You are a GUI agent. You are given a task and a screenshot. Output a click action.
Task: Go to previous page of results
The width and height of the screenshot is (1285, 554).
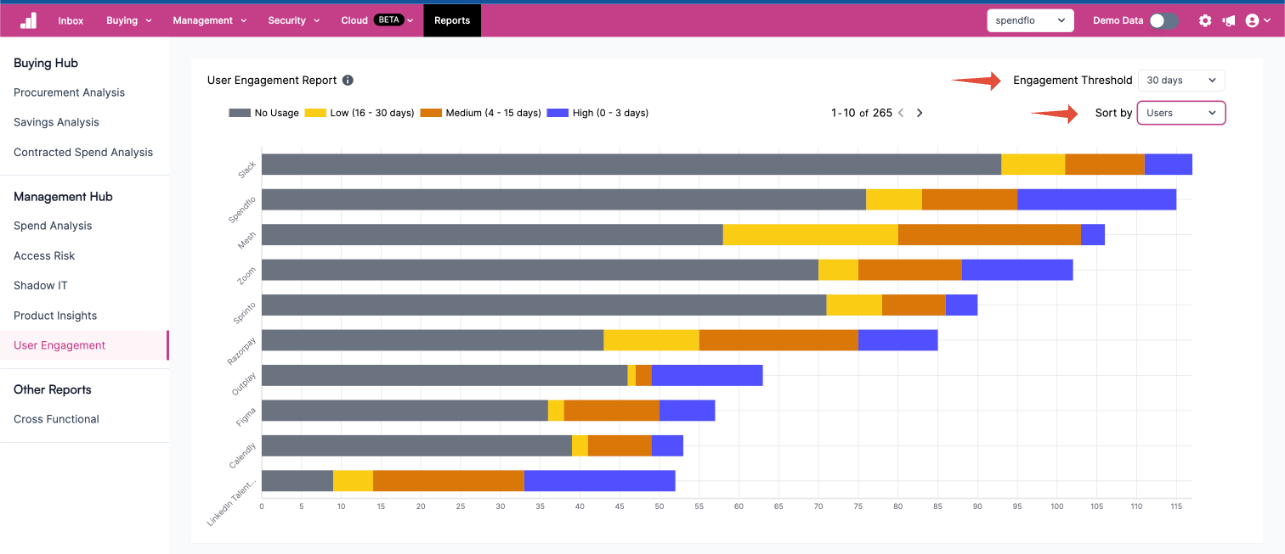click(x=901, y=113)
